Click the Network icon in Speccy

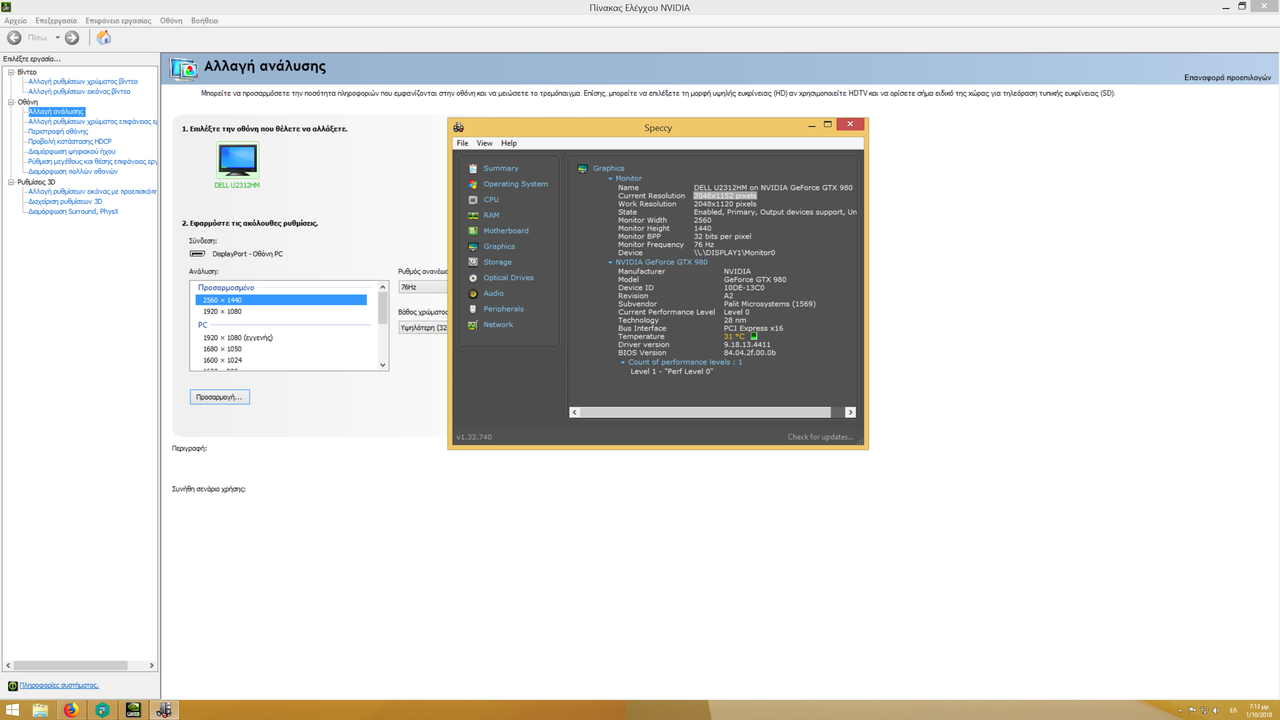pyautogui.click(x=472, y=325)
